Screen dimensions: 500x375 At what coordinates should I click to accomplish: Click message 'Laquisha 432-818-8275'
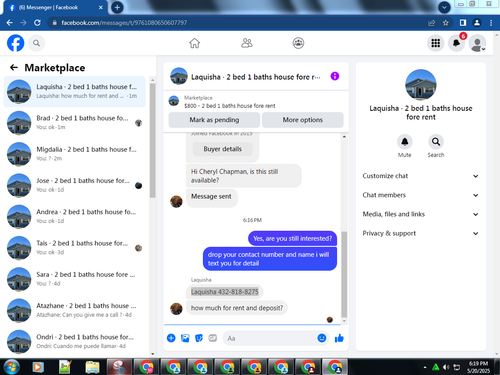pyautogui.click(x=225, y=292)
